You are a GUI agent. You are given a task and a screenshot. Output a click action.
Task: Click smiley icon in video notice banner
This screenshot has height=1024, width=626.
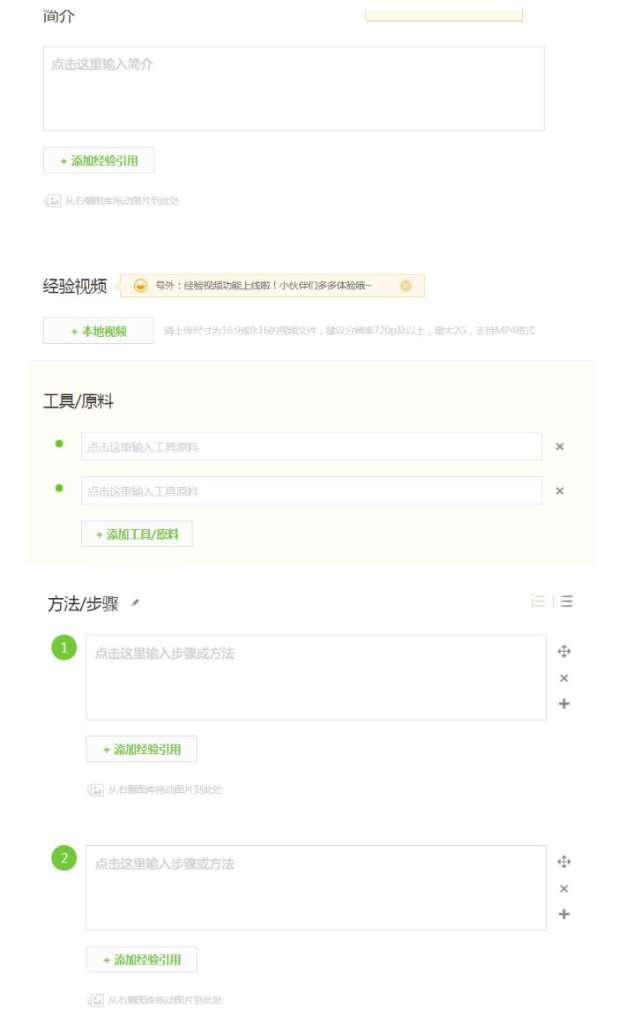[x=140, y=285]
